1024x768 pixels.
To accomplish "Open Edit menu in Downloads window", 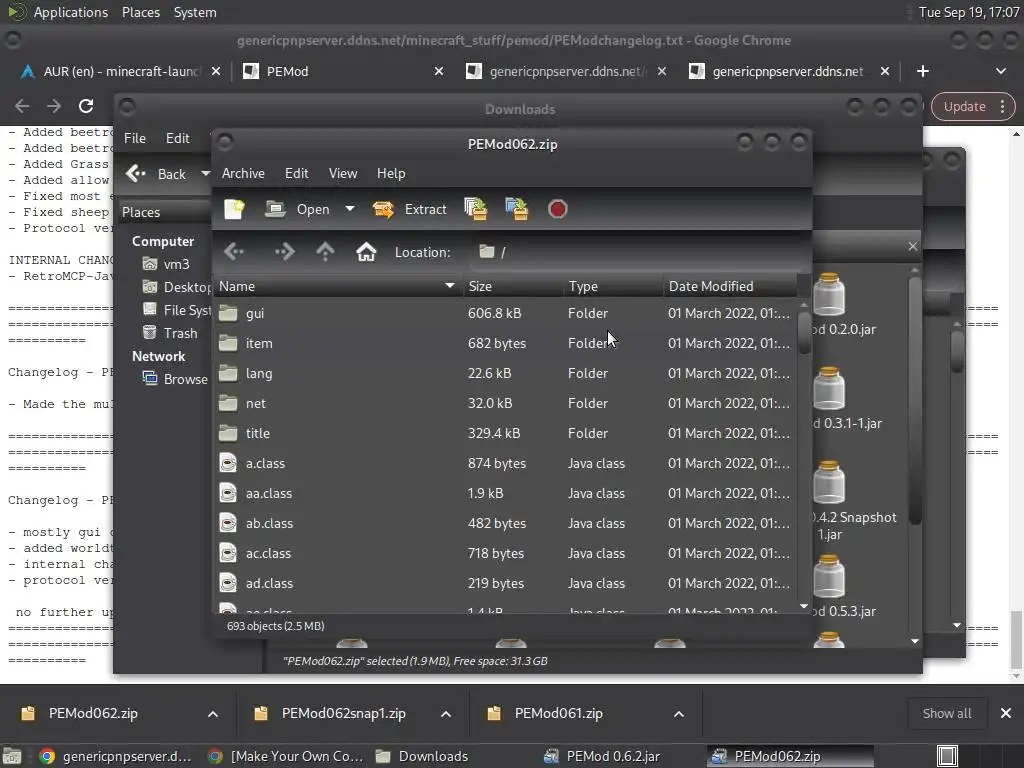I will tap(177, 138).
